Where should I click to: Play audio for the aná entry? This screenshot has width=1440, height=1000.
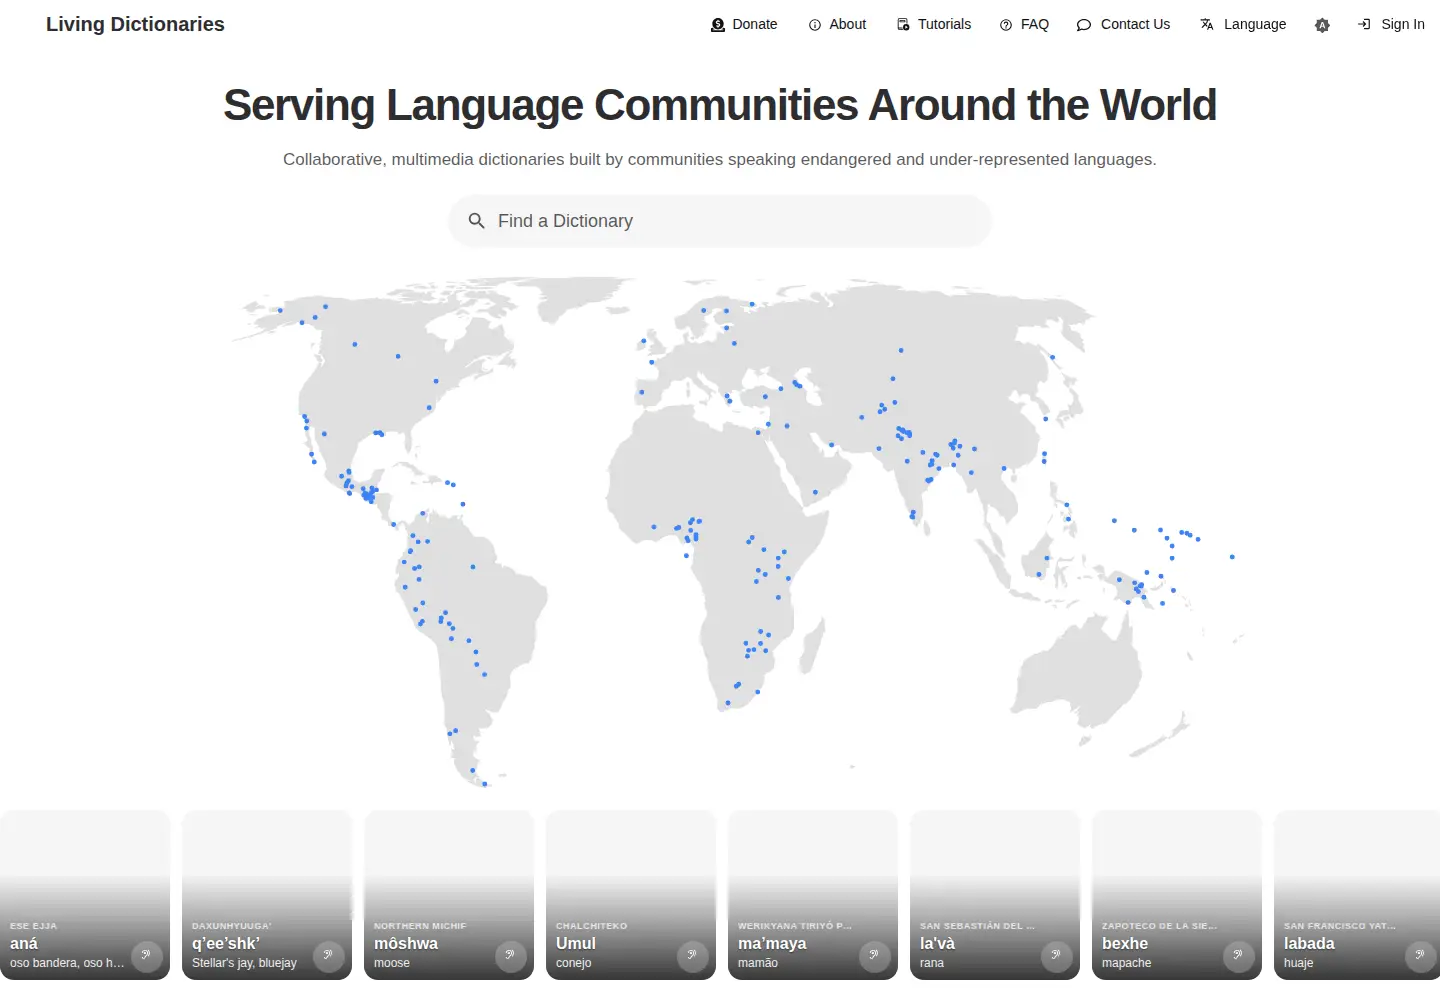click(146, 957)
